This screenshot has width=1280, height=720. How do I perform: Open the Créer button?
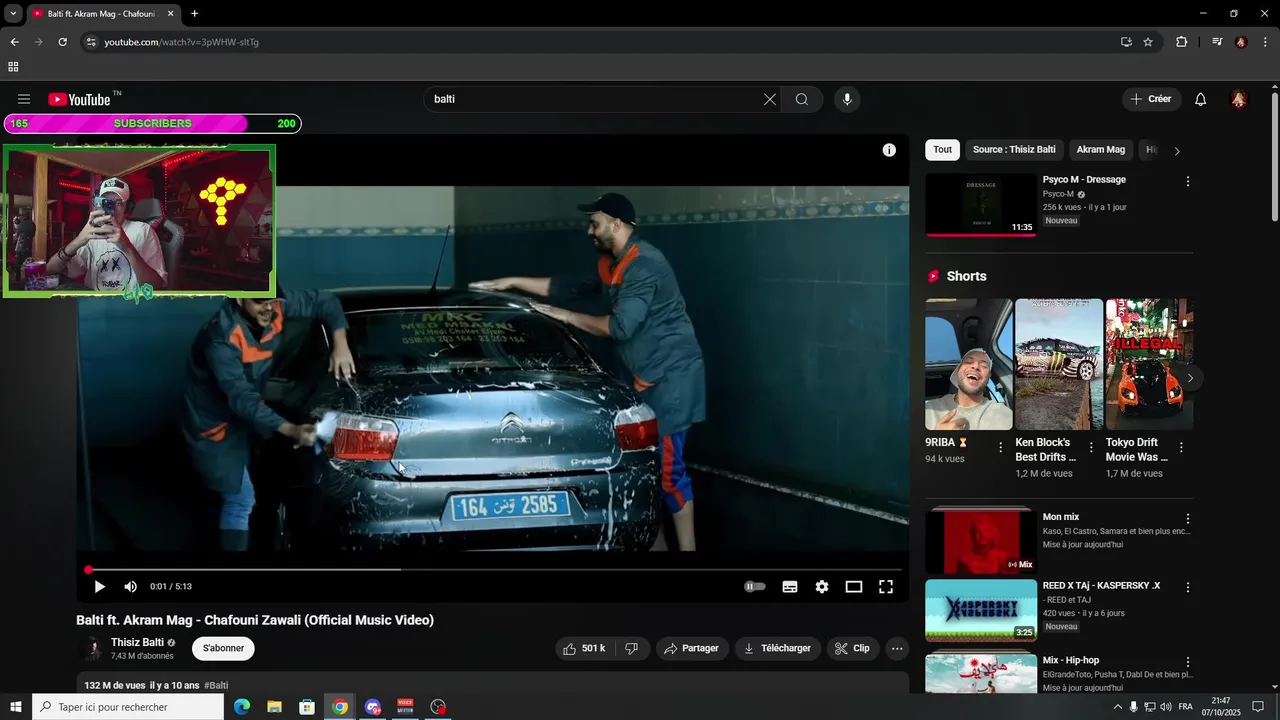coord(1151,99)
